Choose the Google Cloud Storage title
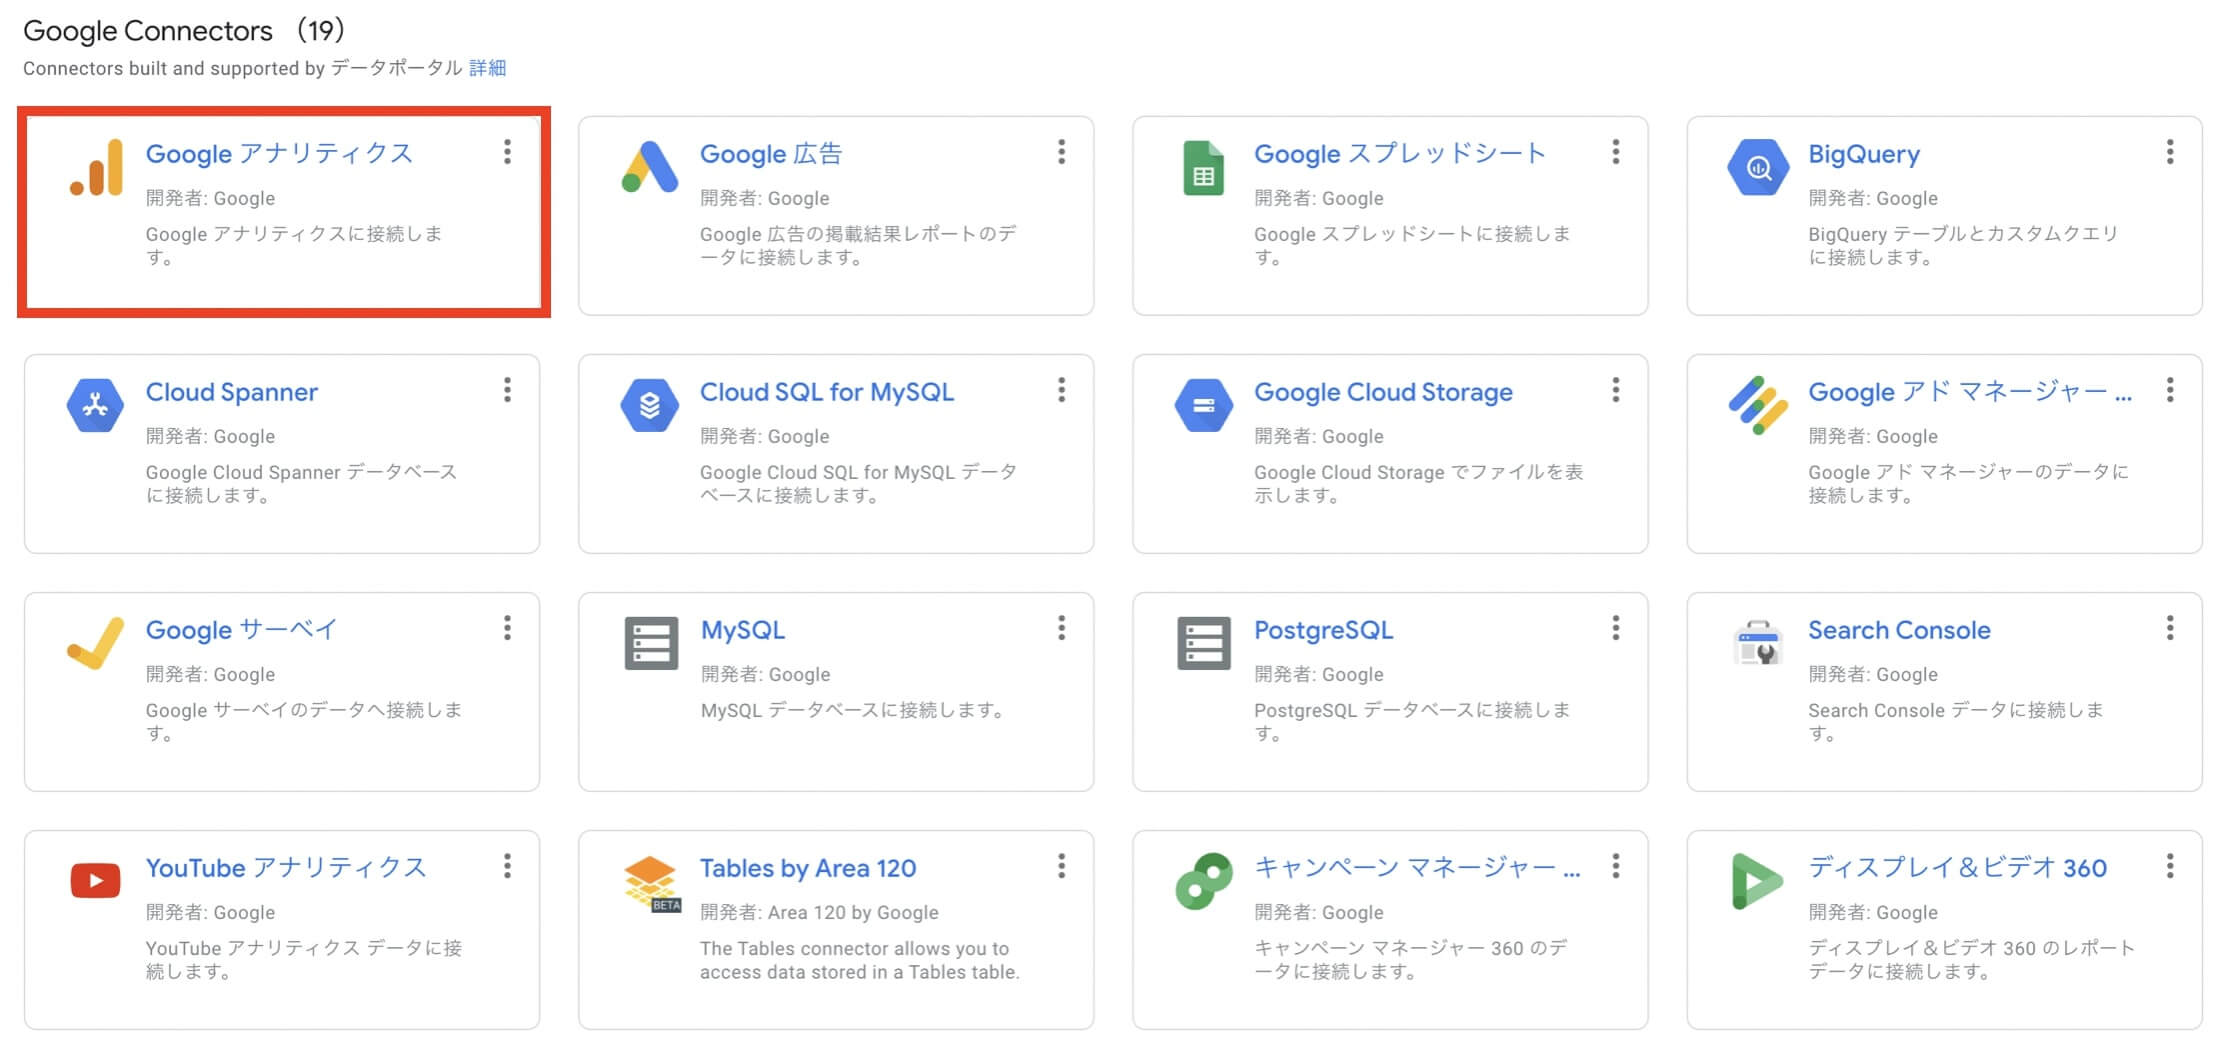The image size is (2228, 1046). pyautogui.click(x=1383, y=393)
